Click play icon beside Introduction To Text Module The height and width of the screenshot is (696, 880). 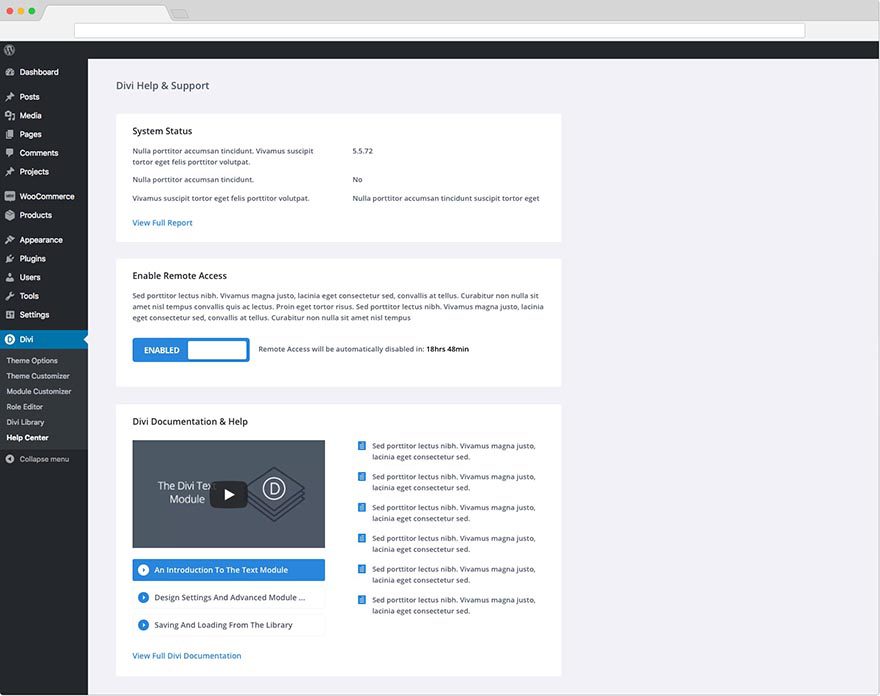click(144, 570)
